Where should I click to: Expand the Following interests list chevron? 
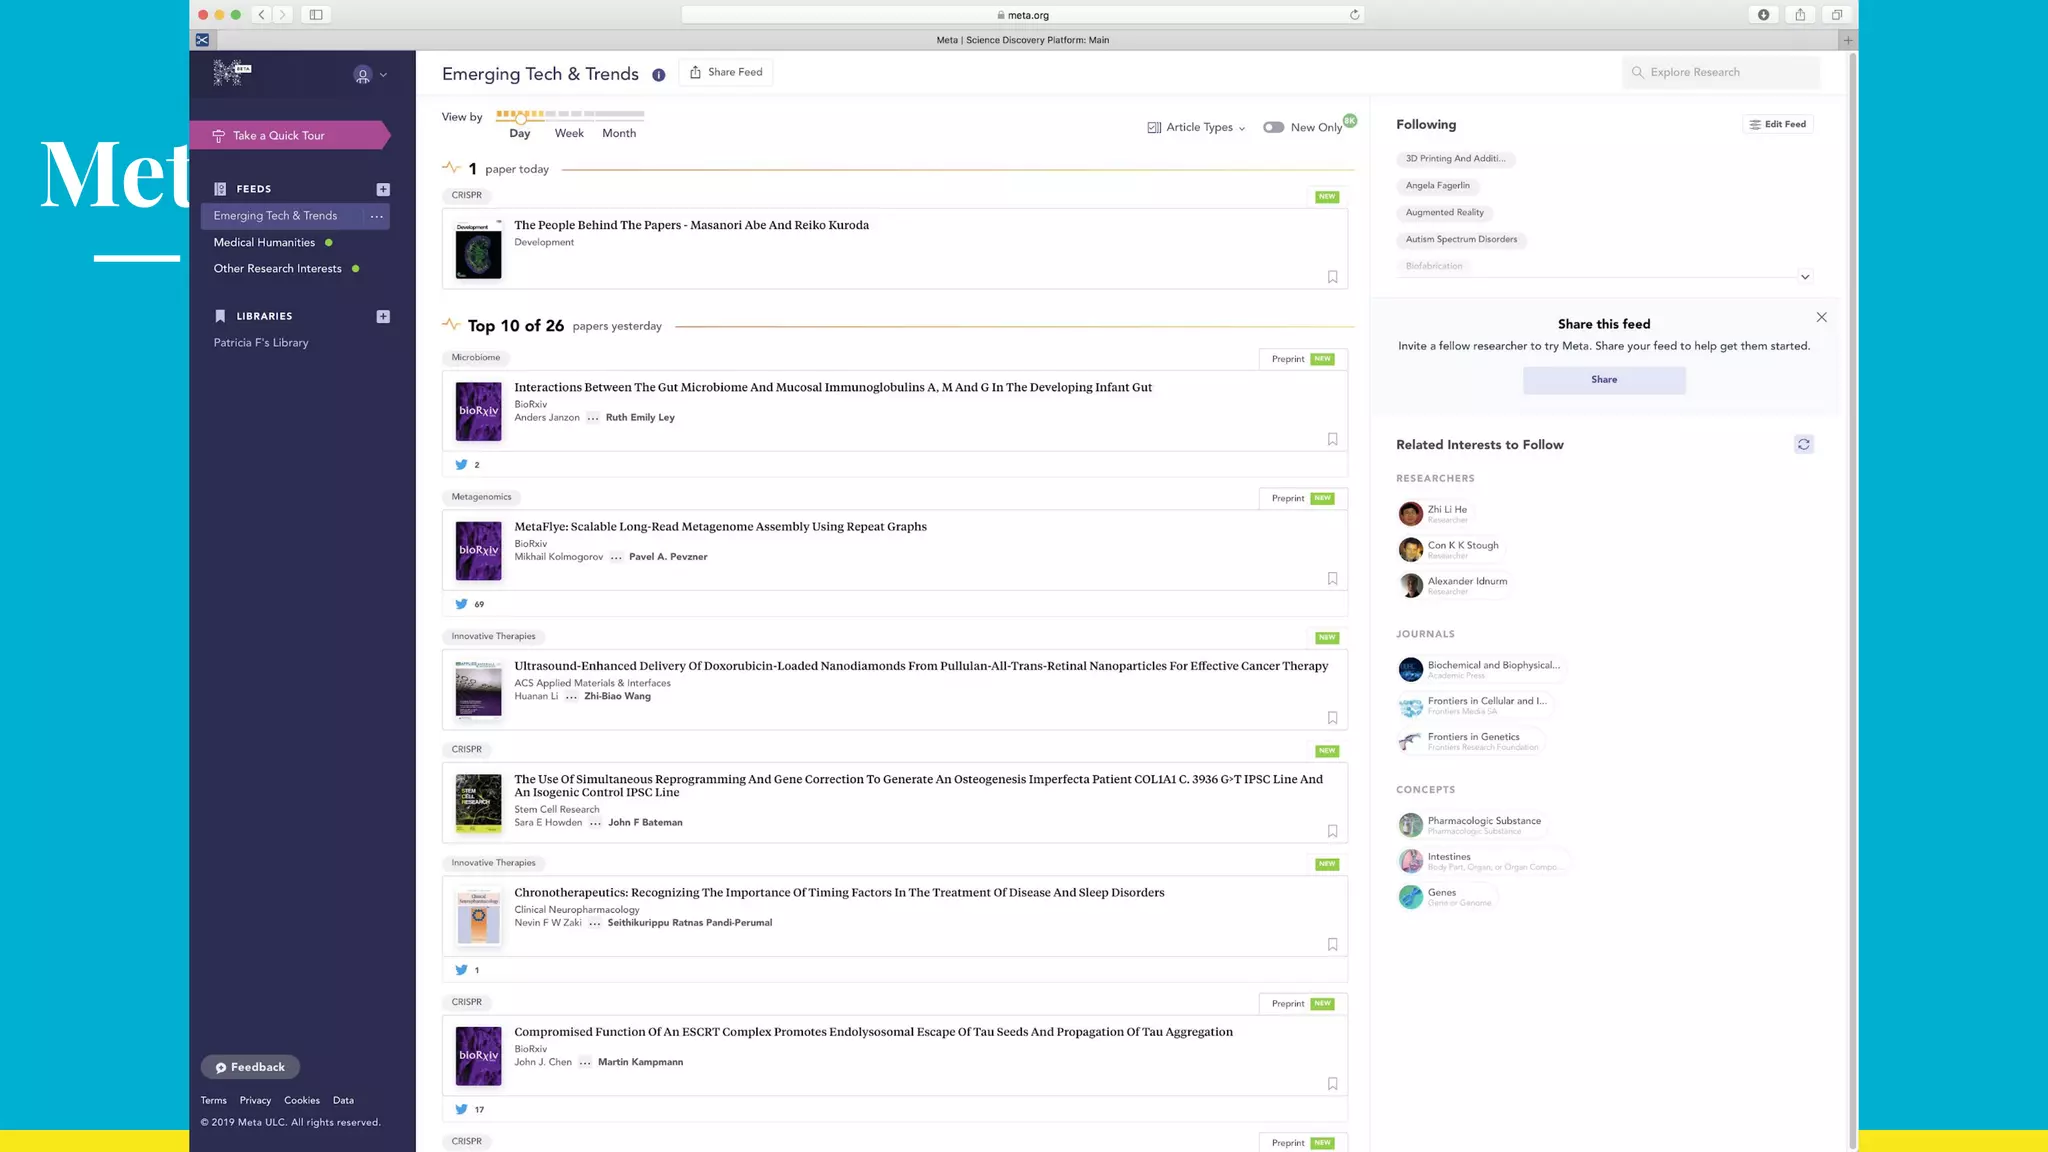pos(1804,277)
